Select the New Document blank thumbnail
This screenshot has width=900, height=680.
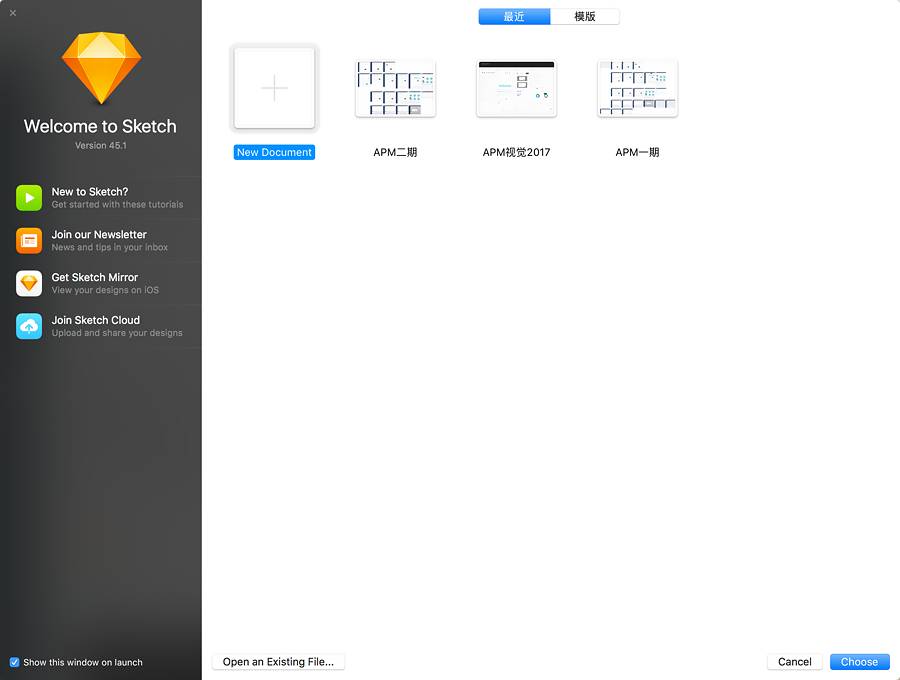274,88
